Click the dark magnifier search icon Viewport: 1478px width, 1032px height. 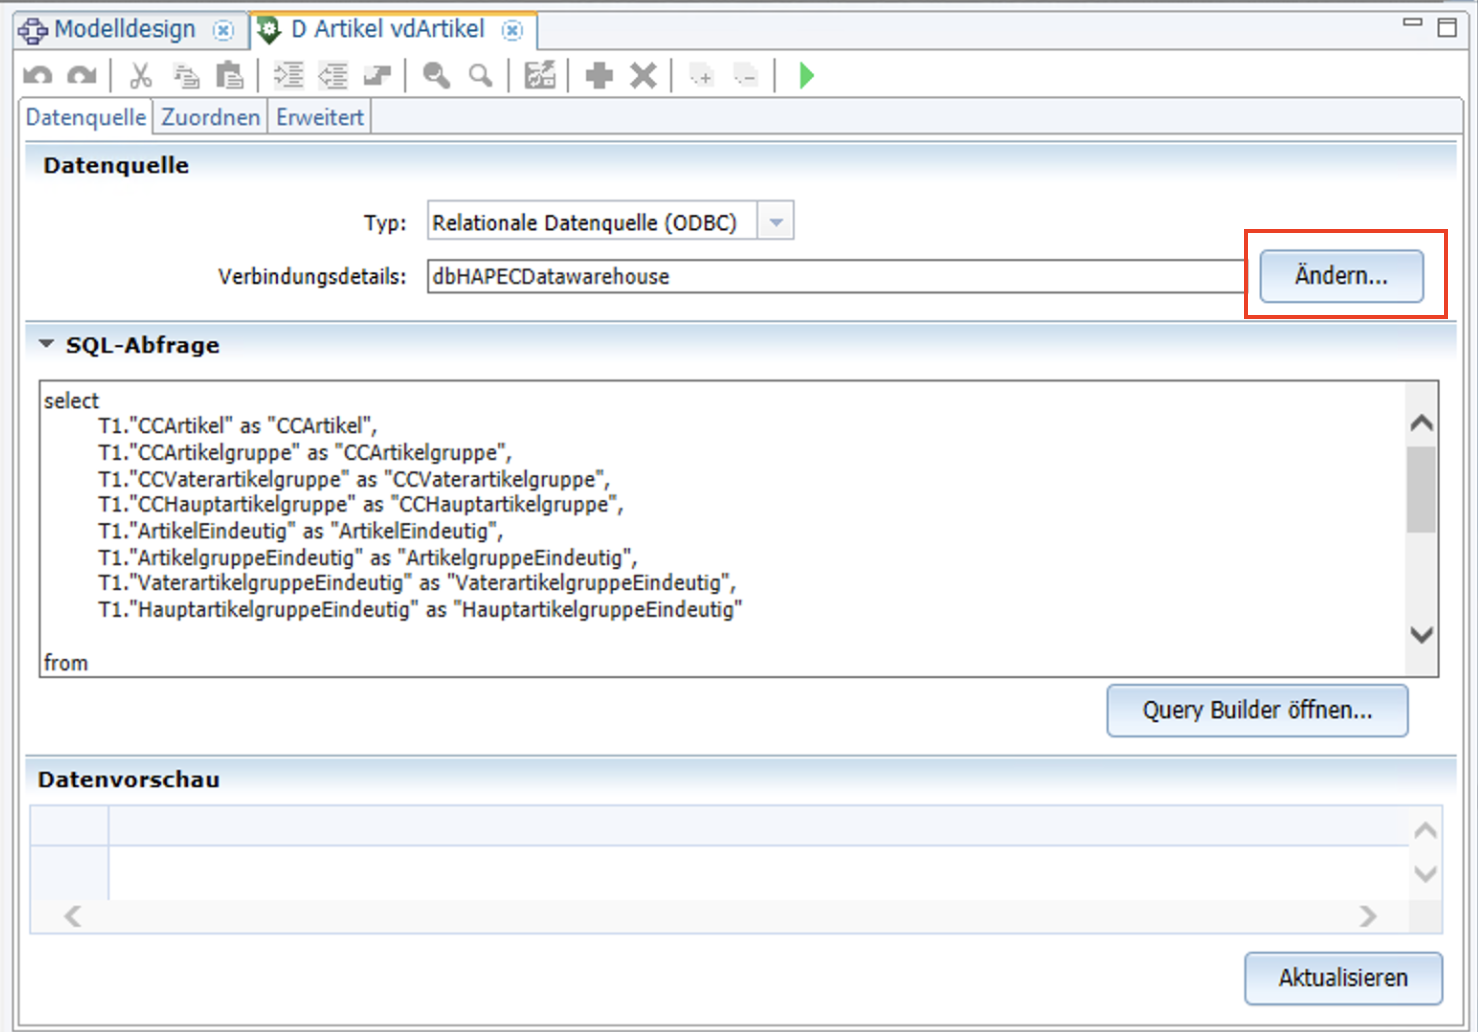[436, 76]
